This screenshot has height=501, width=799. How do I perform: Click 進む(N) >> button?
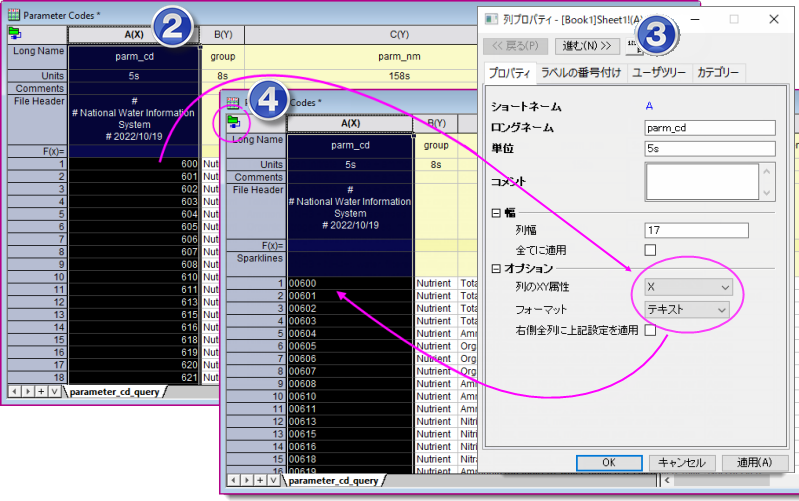[587, 46]
